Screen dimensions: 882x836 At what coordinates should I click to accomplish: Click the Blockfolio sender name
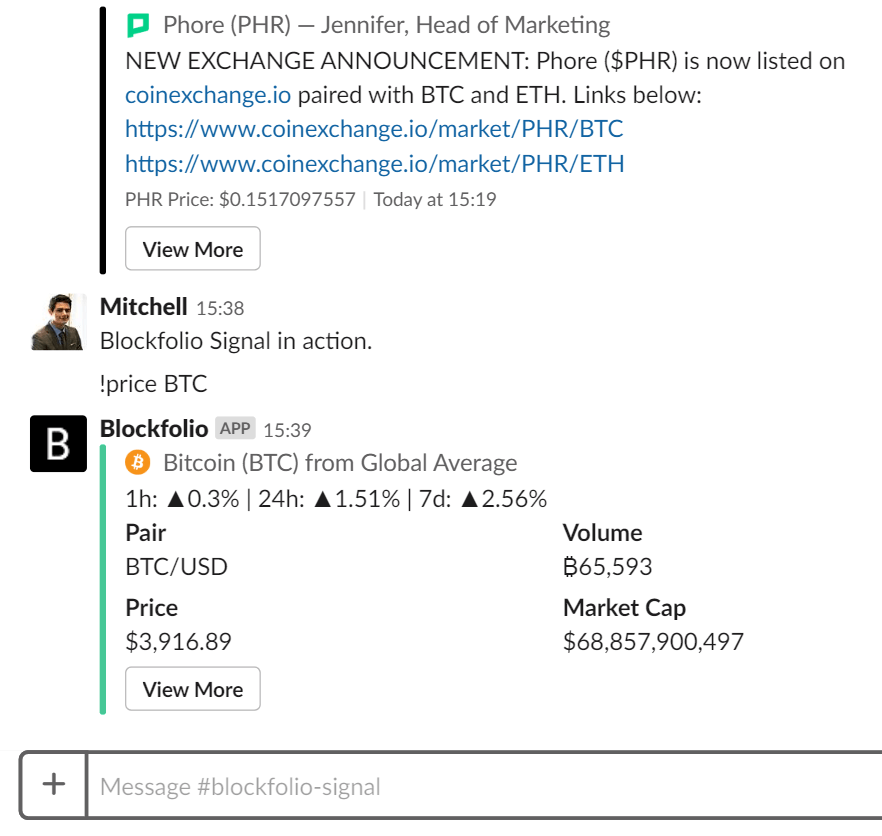pos(154,429)
